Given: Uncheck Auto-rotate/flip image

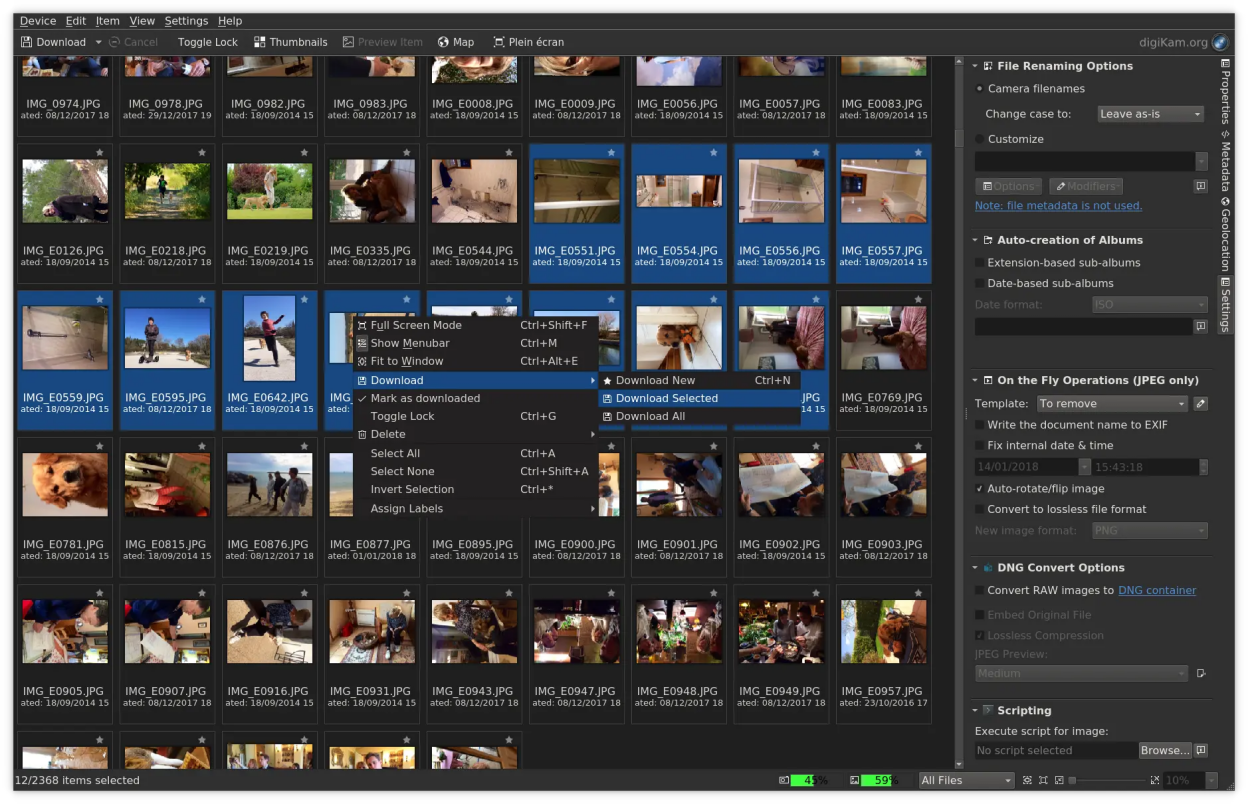Looking at the screenshot, I should pos(980,489).
